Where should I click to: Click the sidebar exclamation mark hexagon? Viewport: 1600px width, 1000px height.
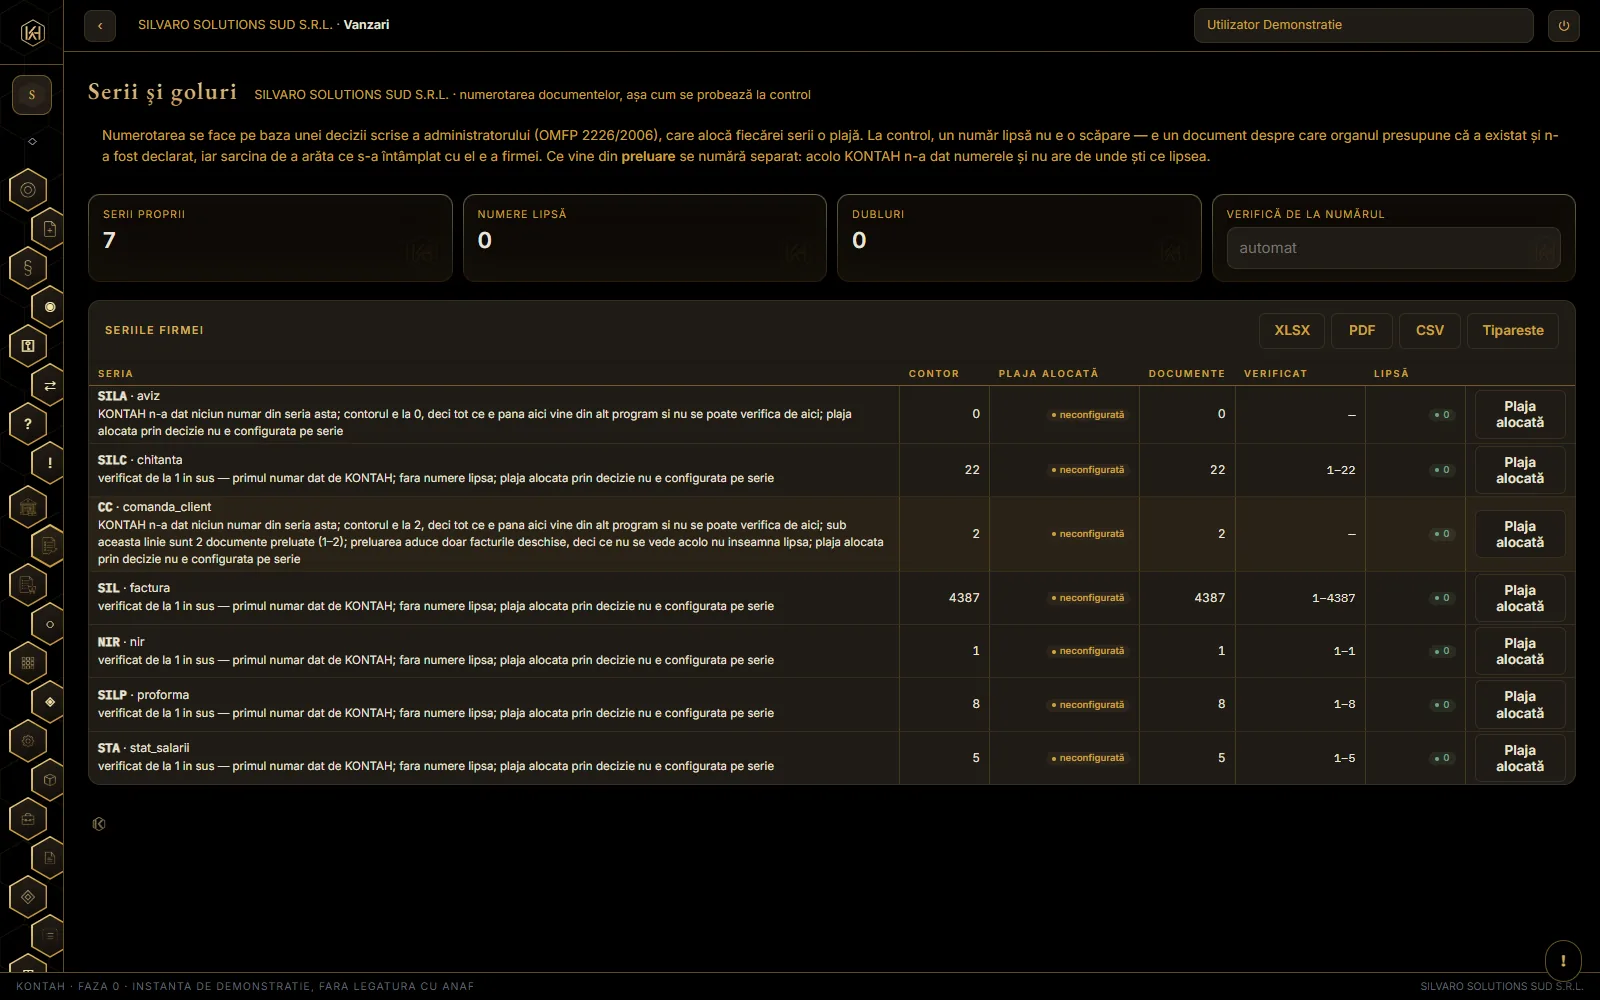(x=49, y=463)
